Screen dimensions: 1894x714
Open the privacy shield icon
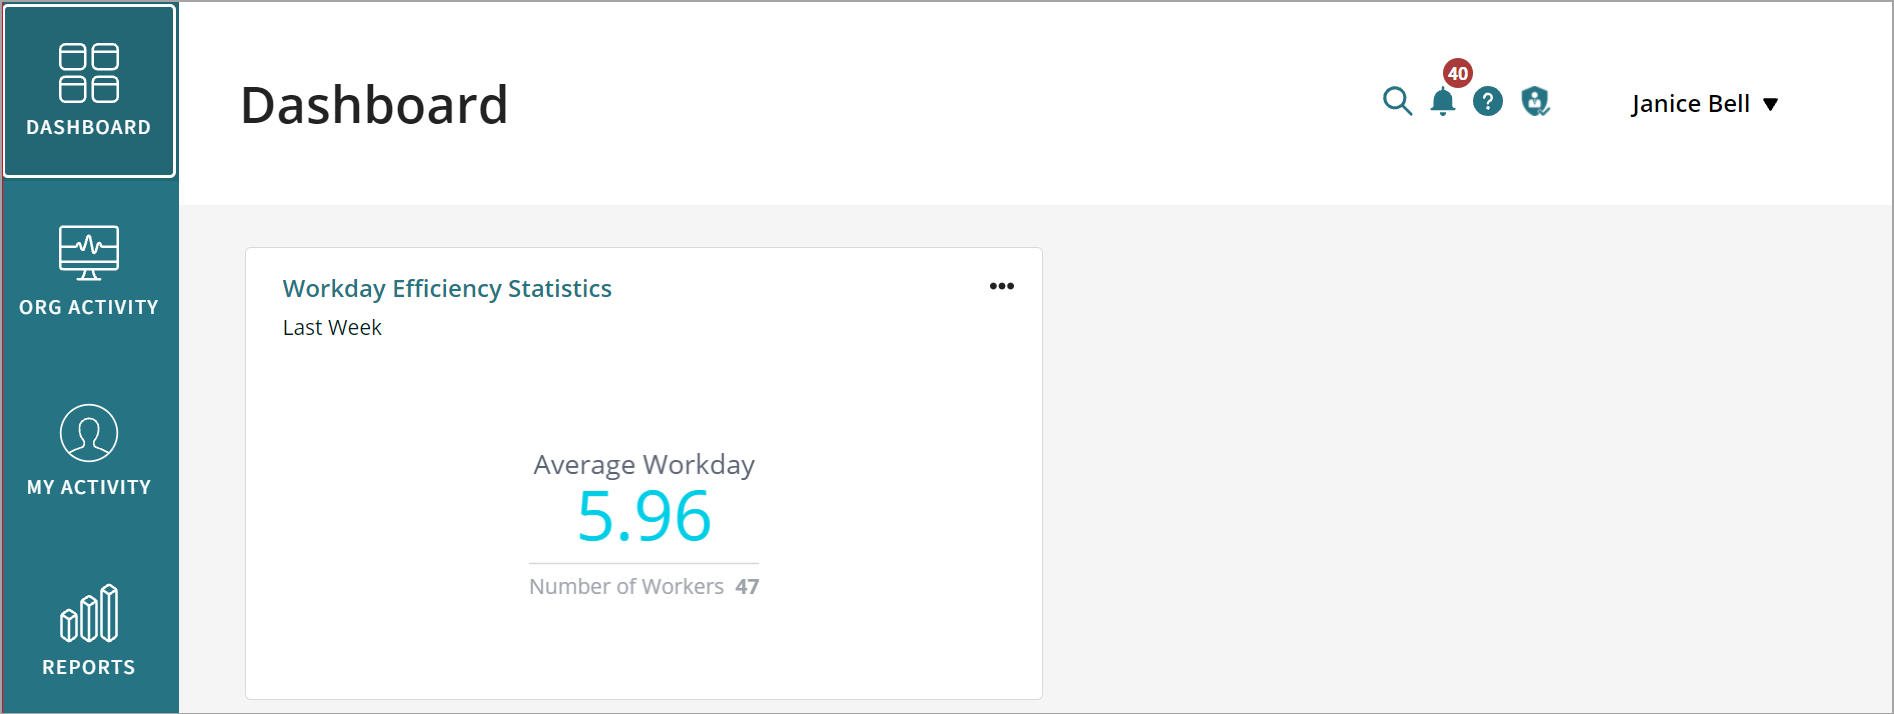pyautogui.click(x=1535, y=101)
